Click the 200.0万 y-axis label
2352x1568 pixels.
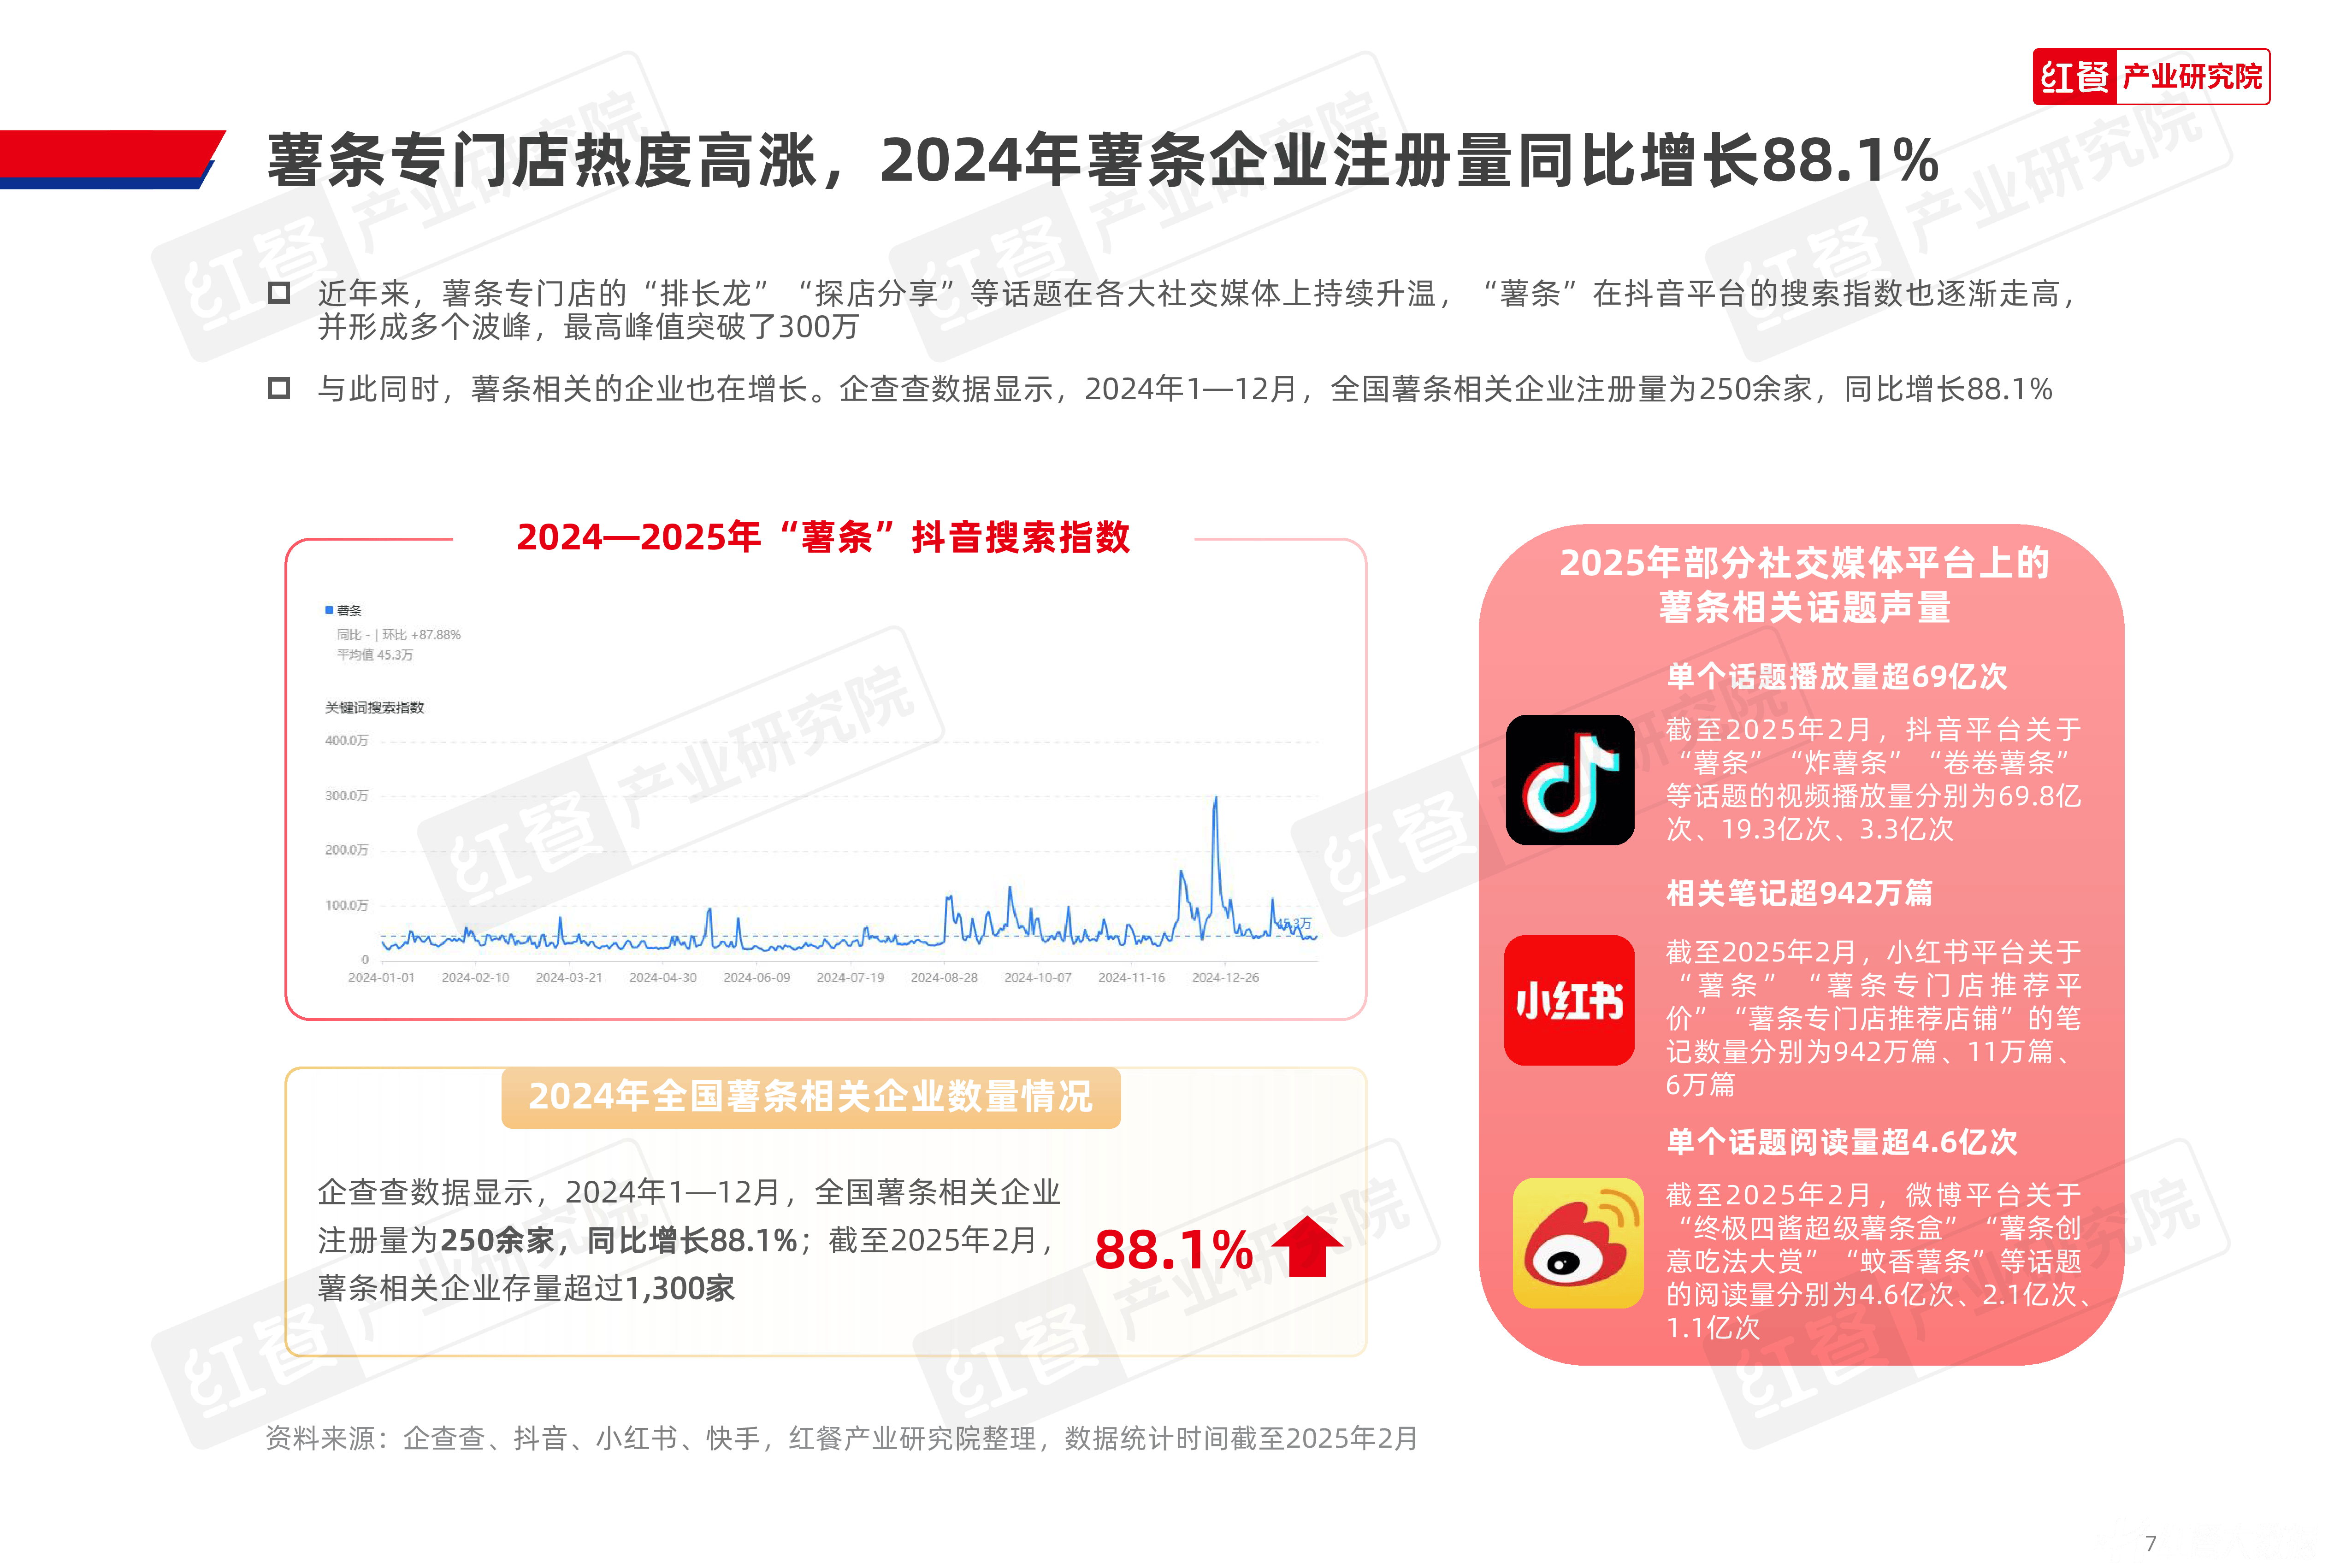(x=346, y=850)
